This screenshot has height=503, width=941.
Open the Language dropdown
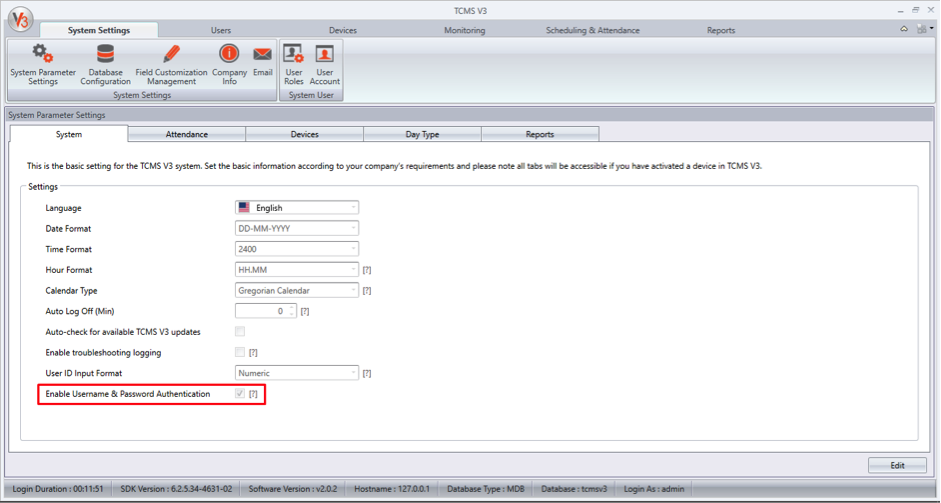click(297, 208)
